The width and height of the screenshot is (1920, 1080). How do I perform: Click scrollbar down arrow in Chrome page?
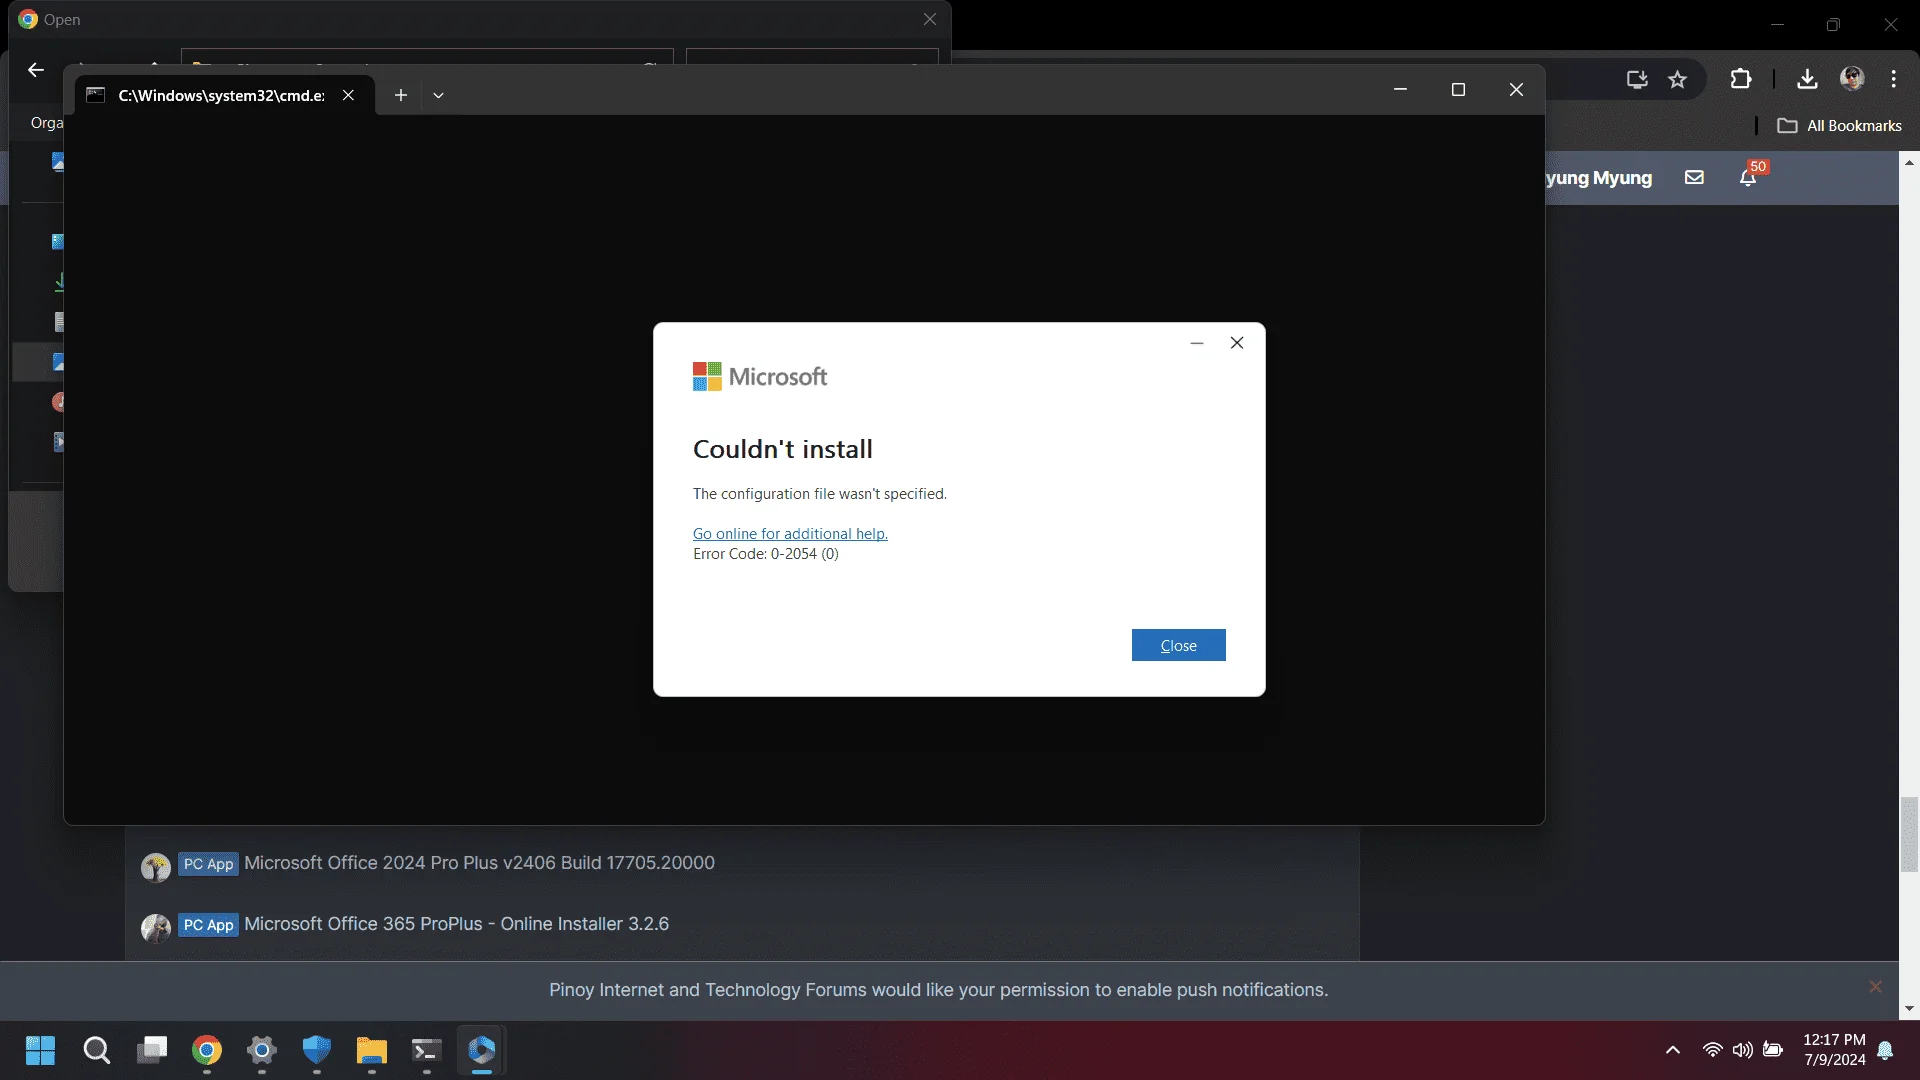click(1909, 1009)
